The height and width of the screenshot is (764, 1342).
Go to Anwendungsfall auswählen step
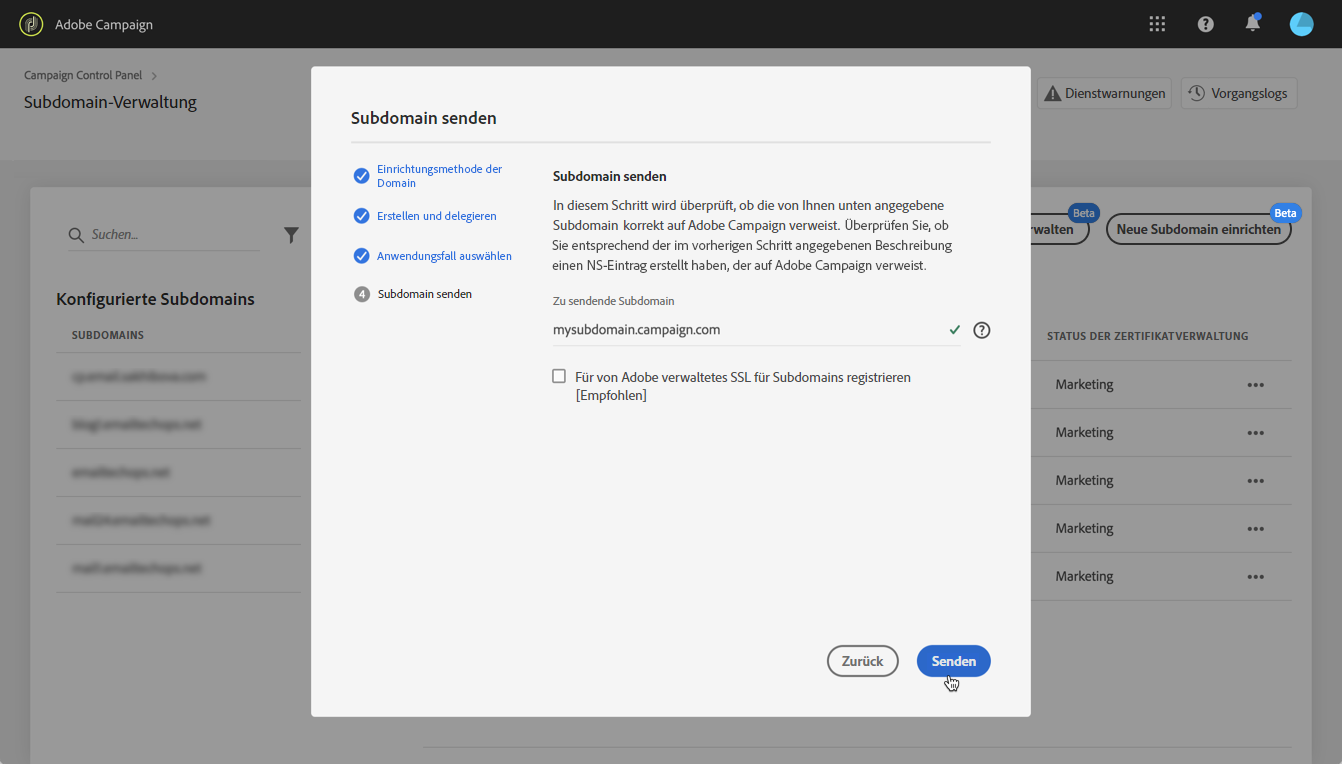[x=444, y=256]
